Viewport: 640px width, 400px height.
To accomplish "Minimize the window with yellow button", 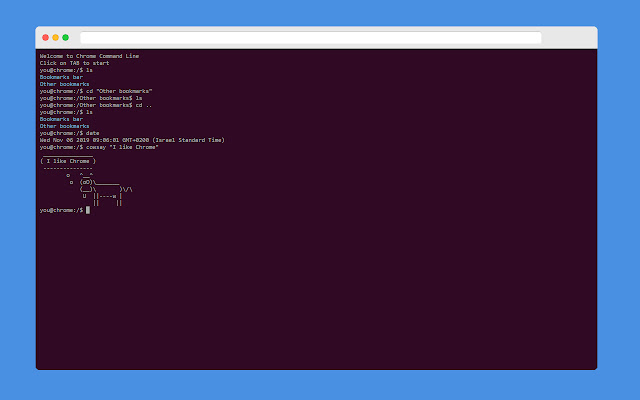I will pos(56,38).
